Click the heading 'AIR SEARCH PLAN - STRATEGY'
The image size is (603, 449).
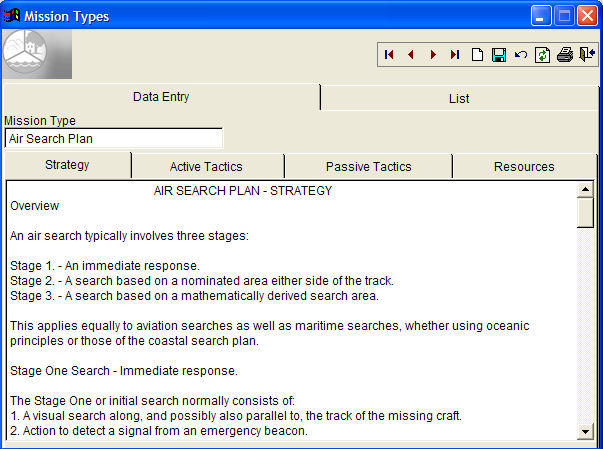(x=243, y=191)
